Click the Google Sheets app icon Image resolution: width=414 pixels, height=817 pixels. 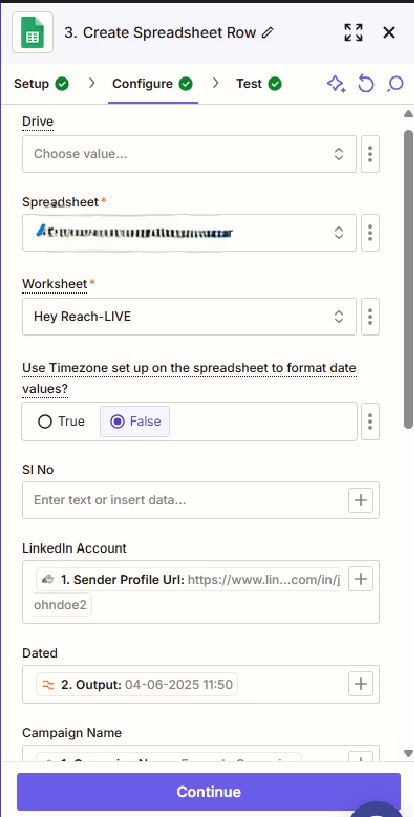pos(33,32)
